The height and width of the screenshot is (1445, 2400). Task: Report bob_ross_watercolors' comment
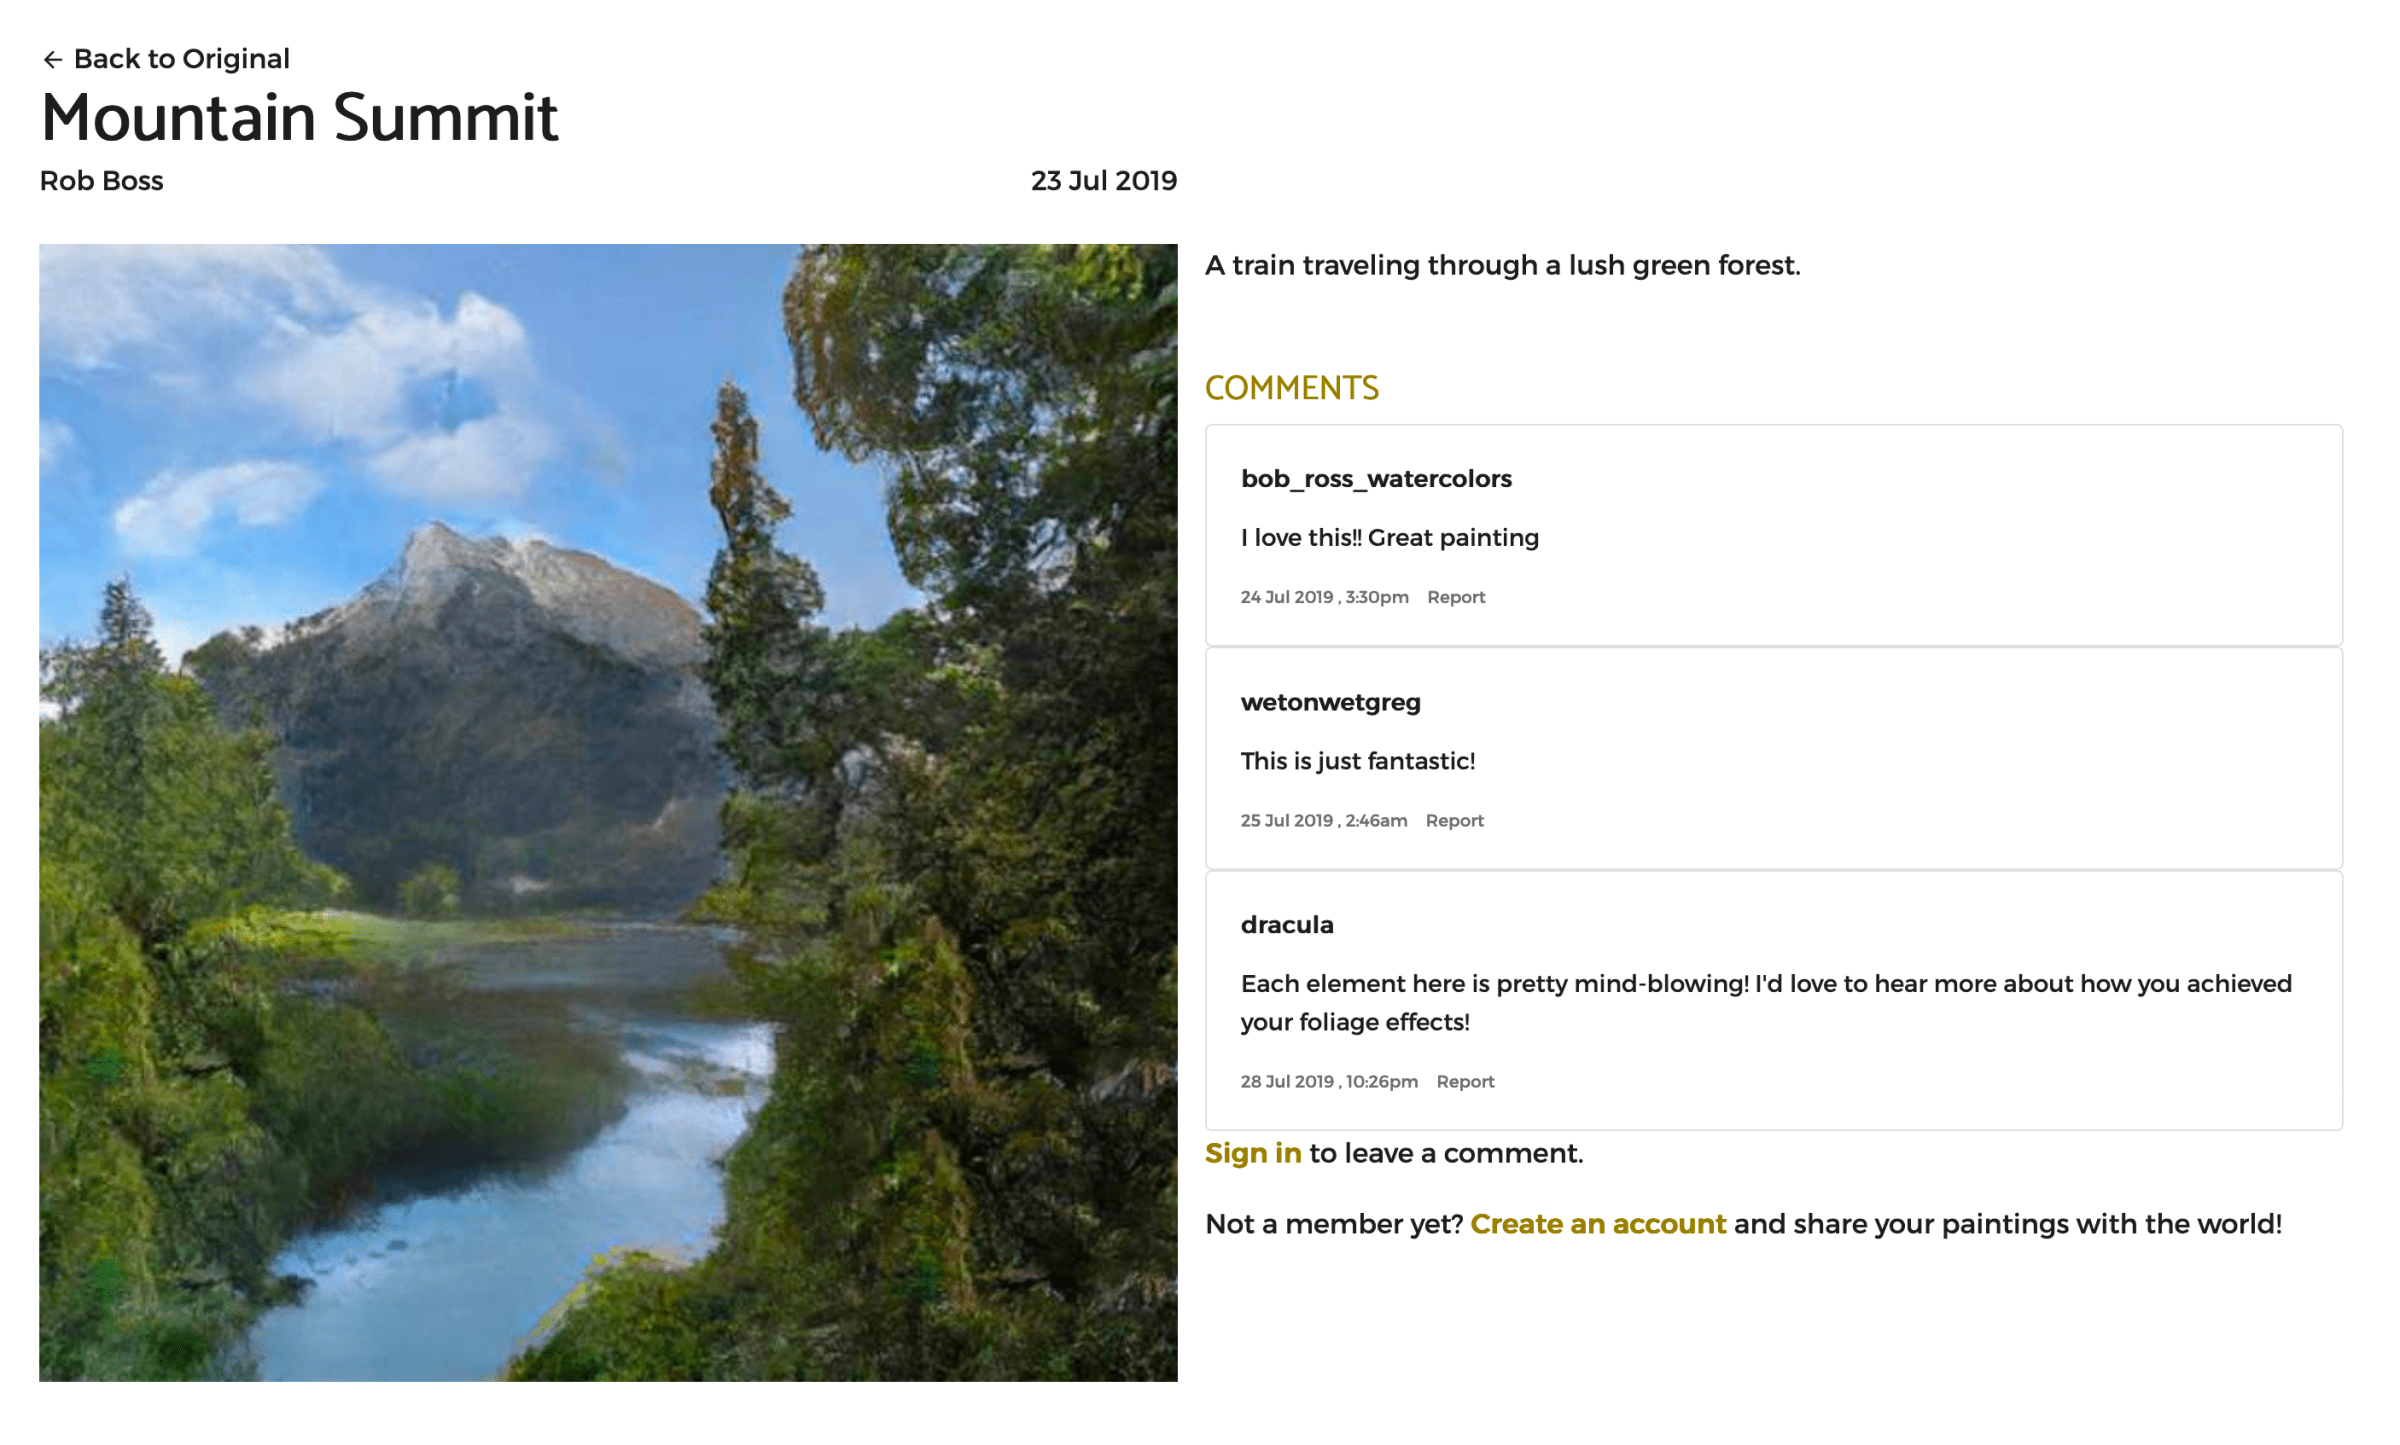pos(1455,597)
